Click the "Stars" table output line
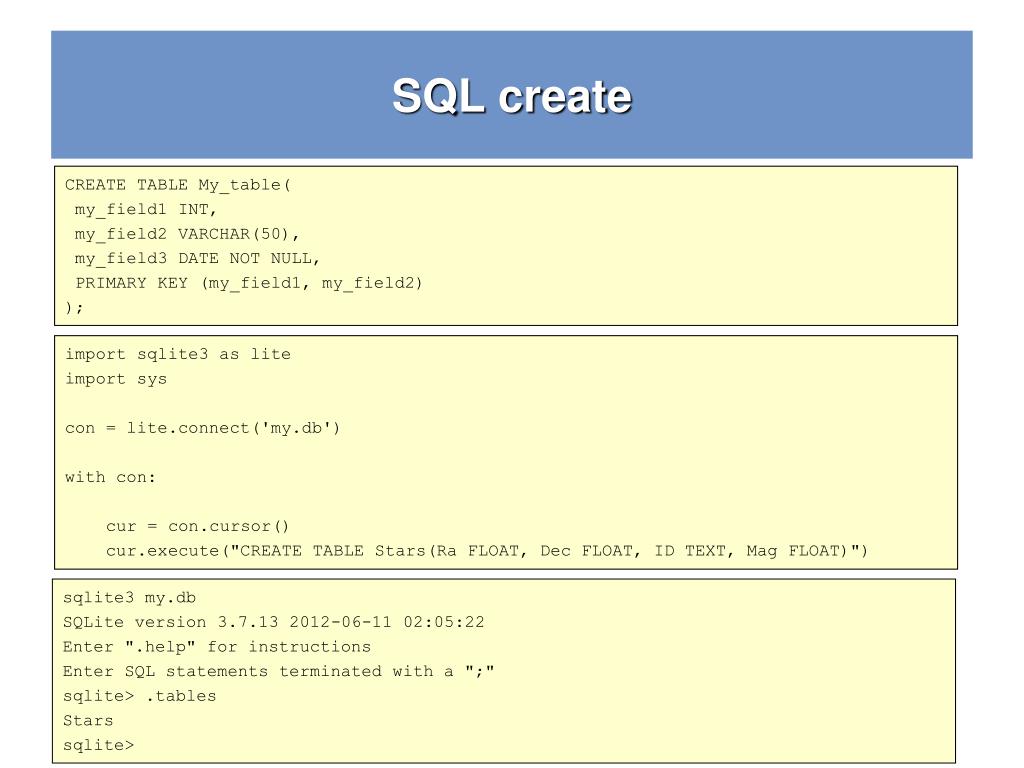The image size is (1024, 768). tap(88, 721)
